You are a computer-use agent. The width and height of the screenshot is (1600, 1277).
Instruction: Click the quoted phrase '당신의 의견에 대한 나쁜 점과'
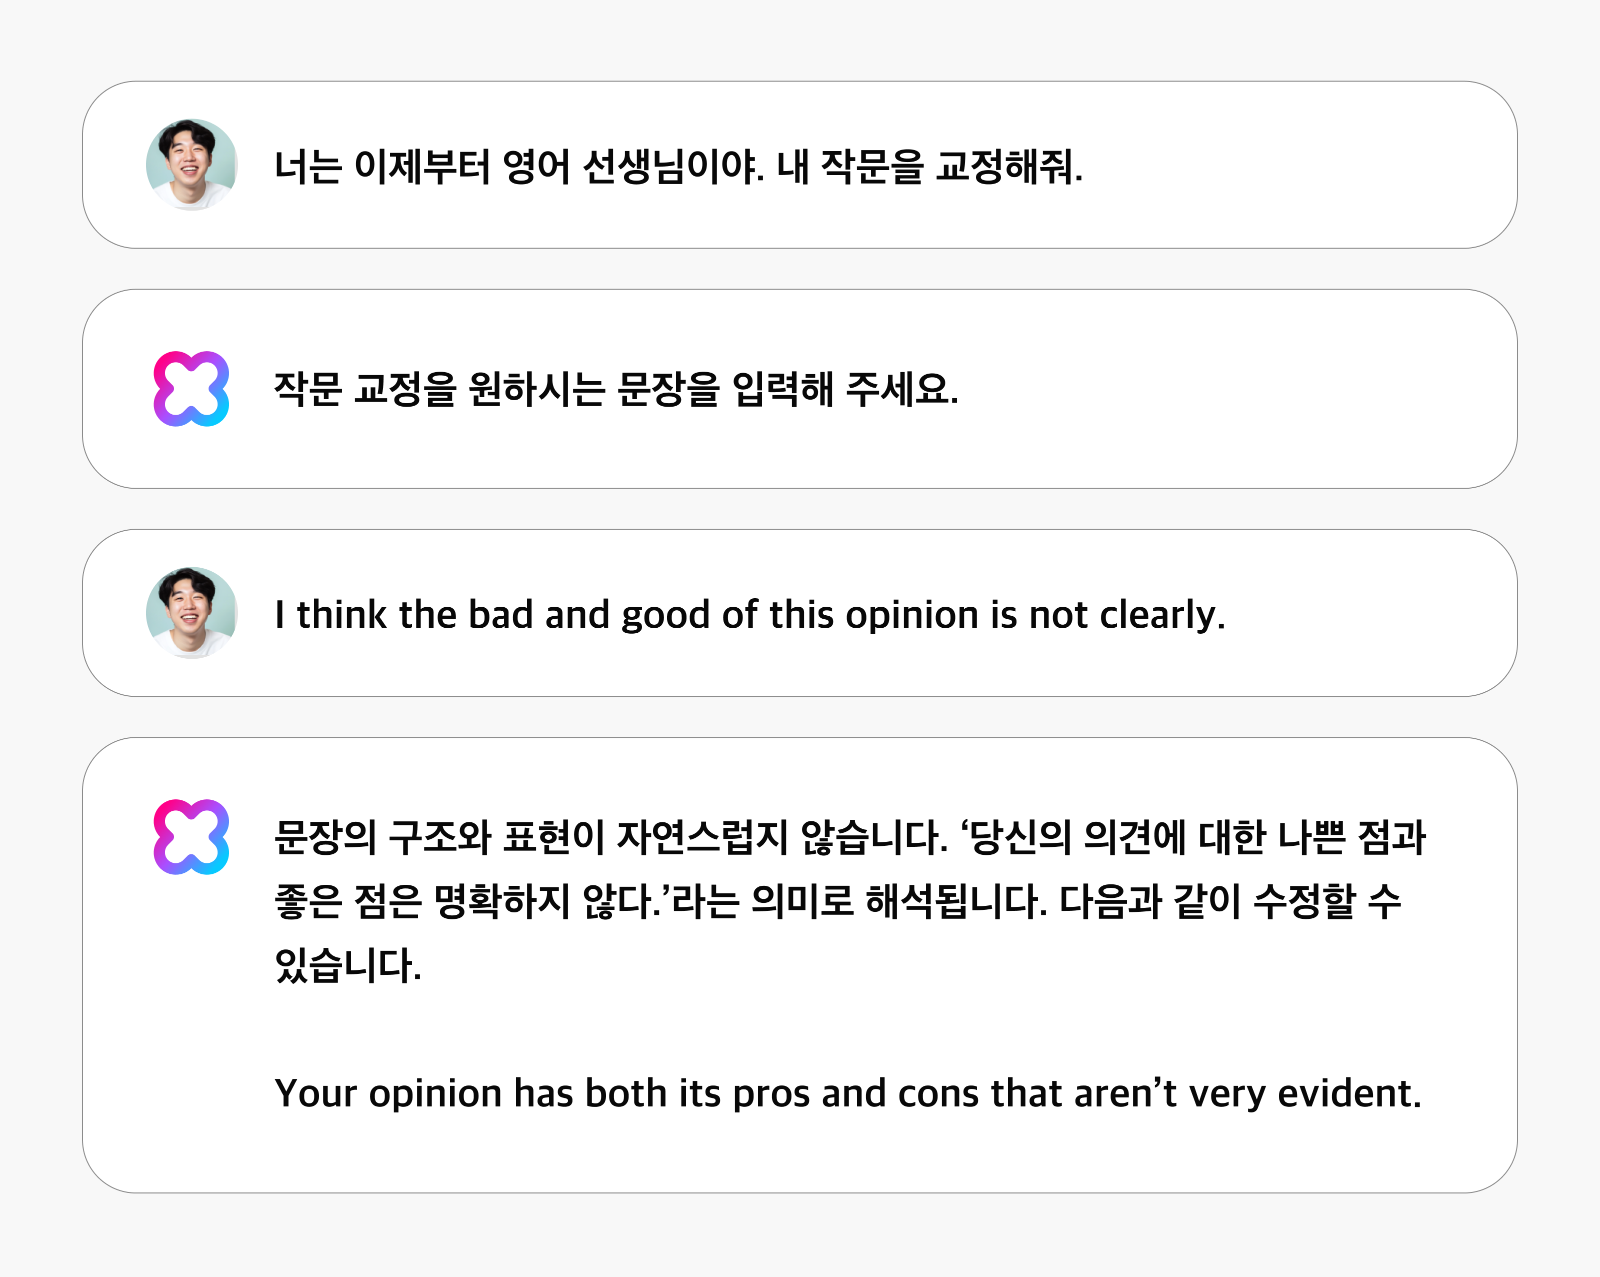1198,837
